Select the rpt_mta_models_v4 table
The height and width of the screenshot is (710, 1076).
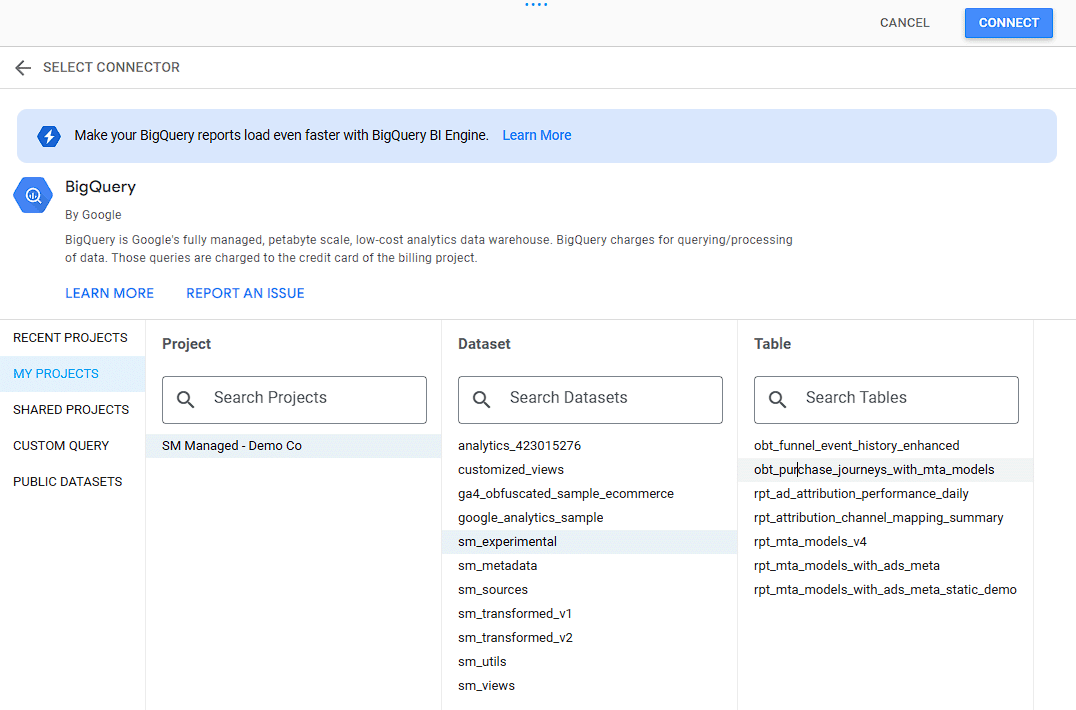(885, 542)
